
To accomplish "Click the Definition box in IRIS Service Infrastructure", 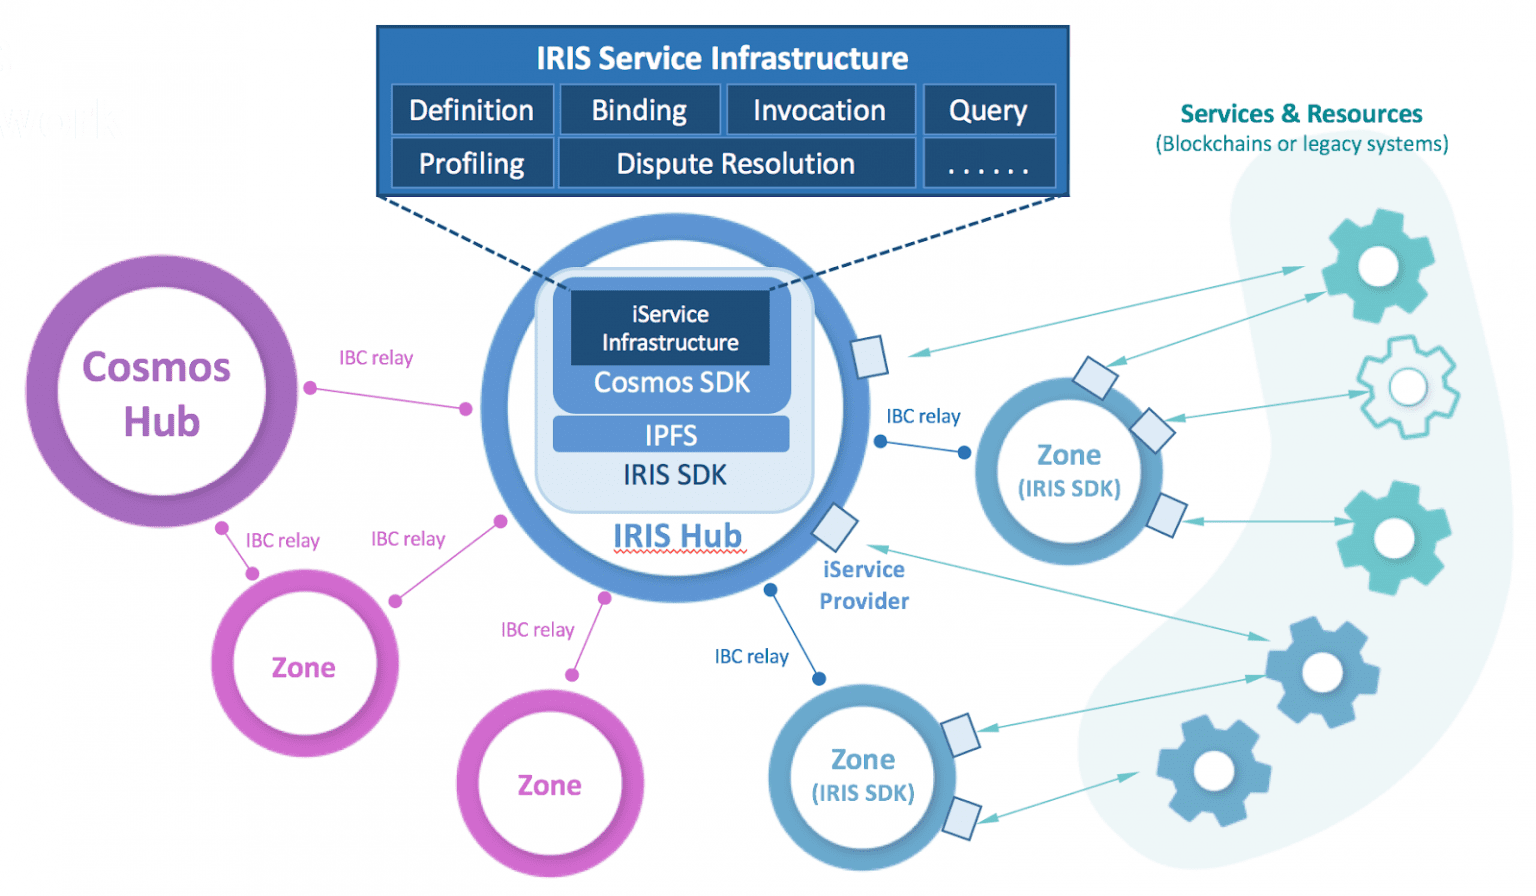I will [472, 110].
